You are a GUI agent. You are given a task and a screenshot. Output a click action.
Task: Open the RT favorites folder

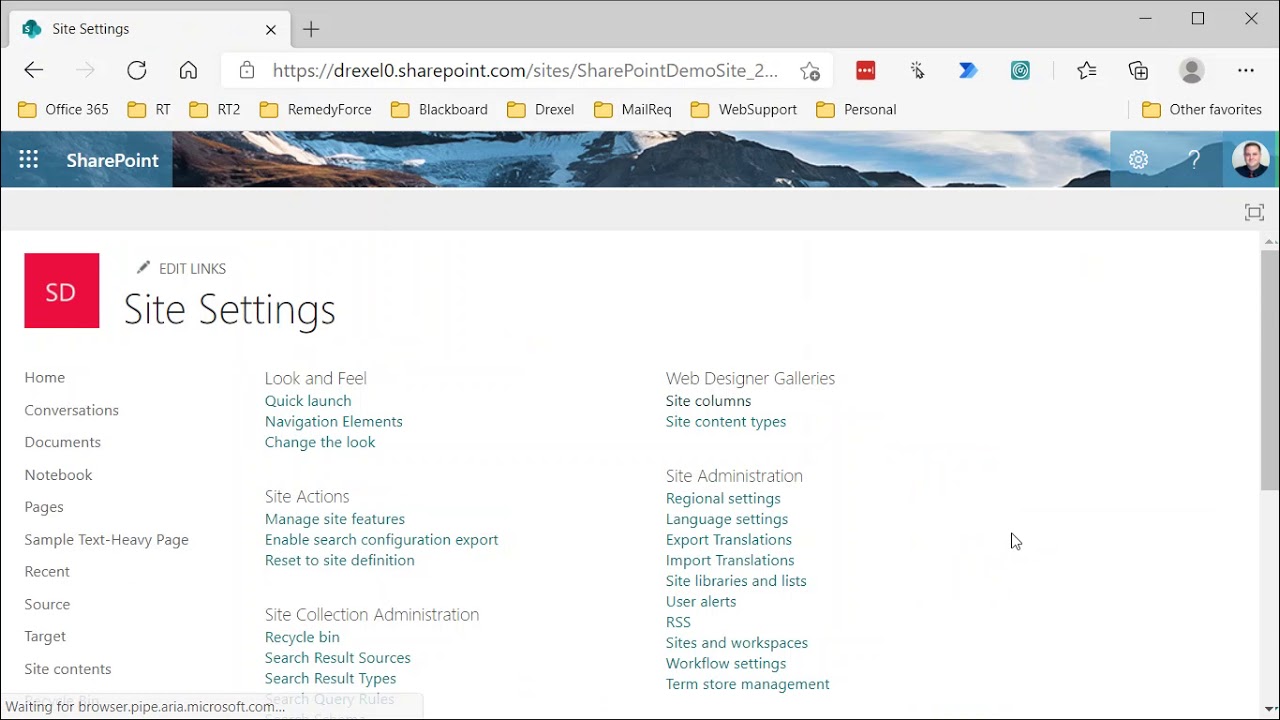(x=149, y=109)
